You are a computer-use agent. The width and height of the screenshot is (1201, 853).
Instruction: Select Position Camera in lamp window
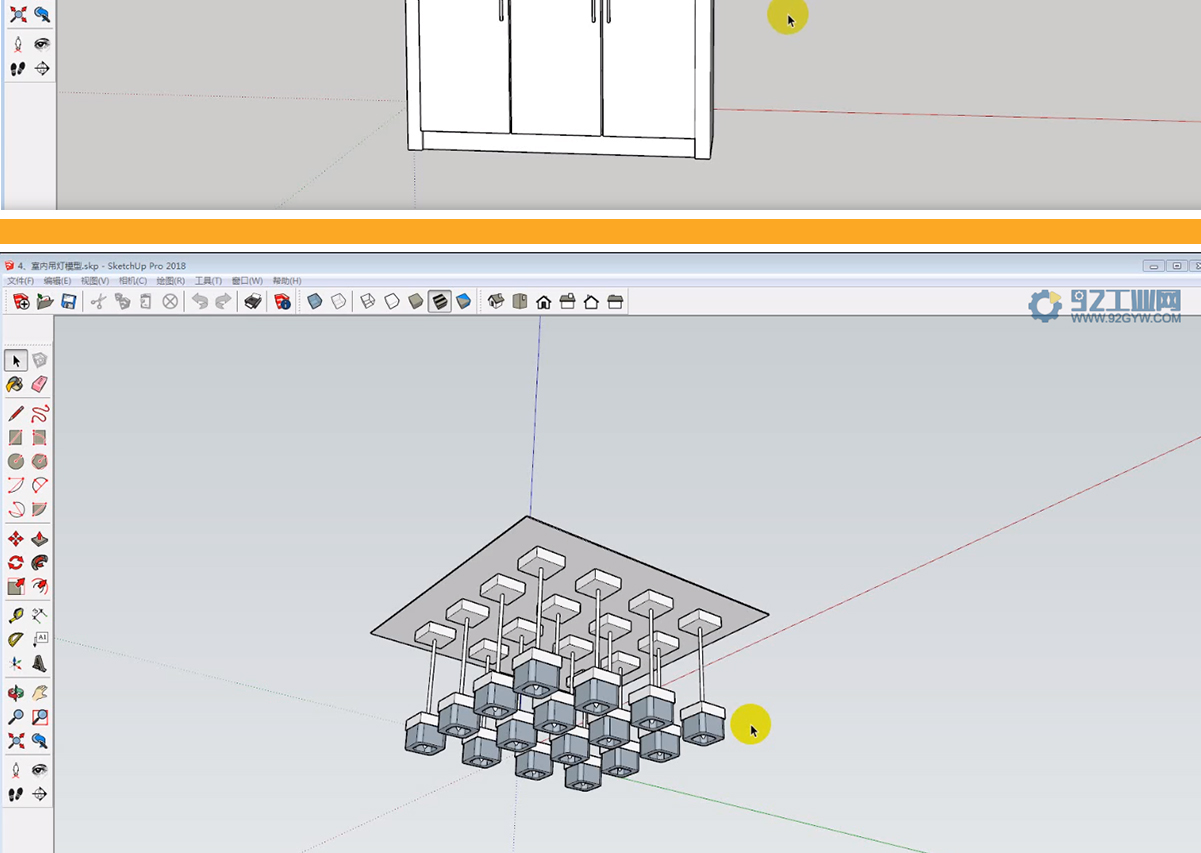(16, 770)
